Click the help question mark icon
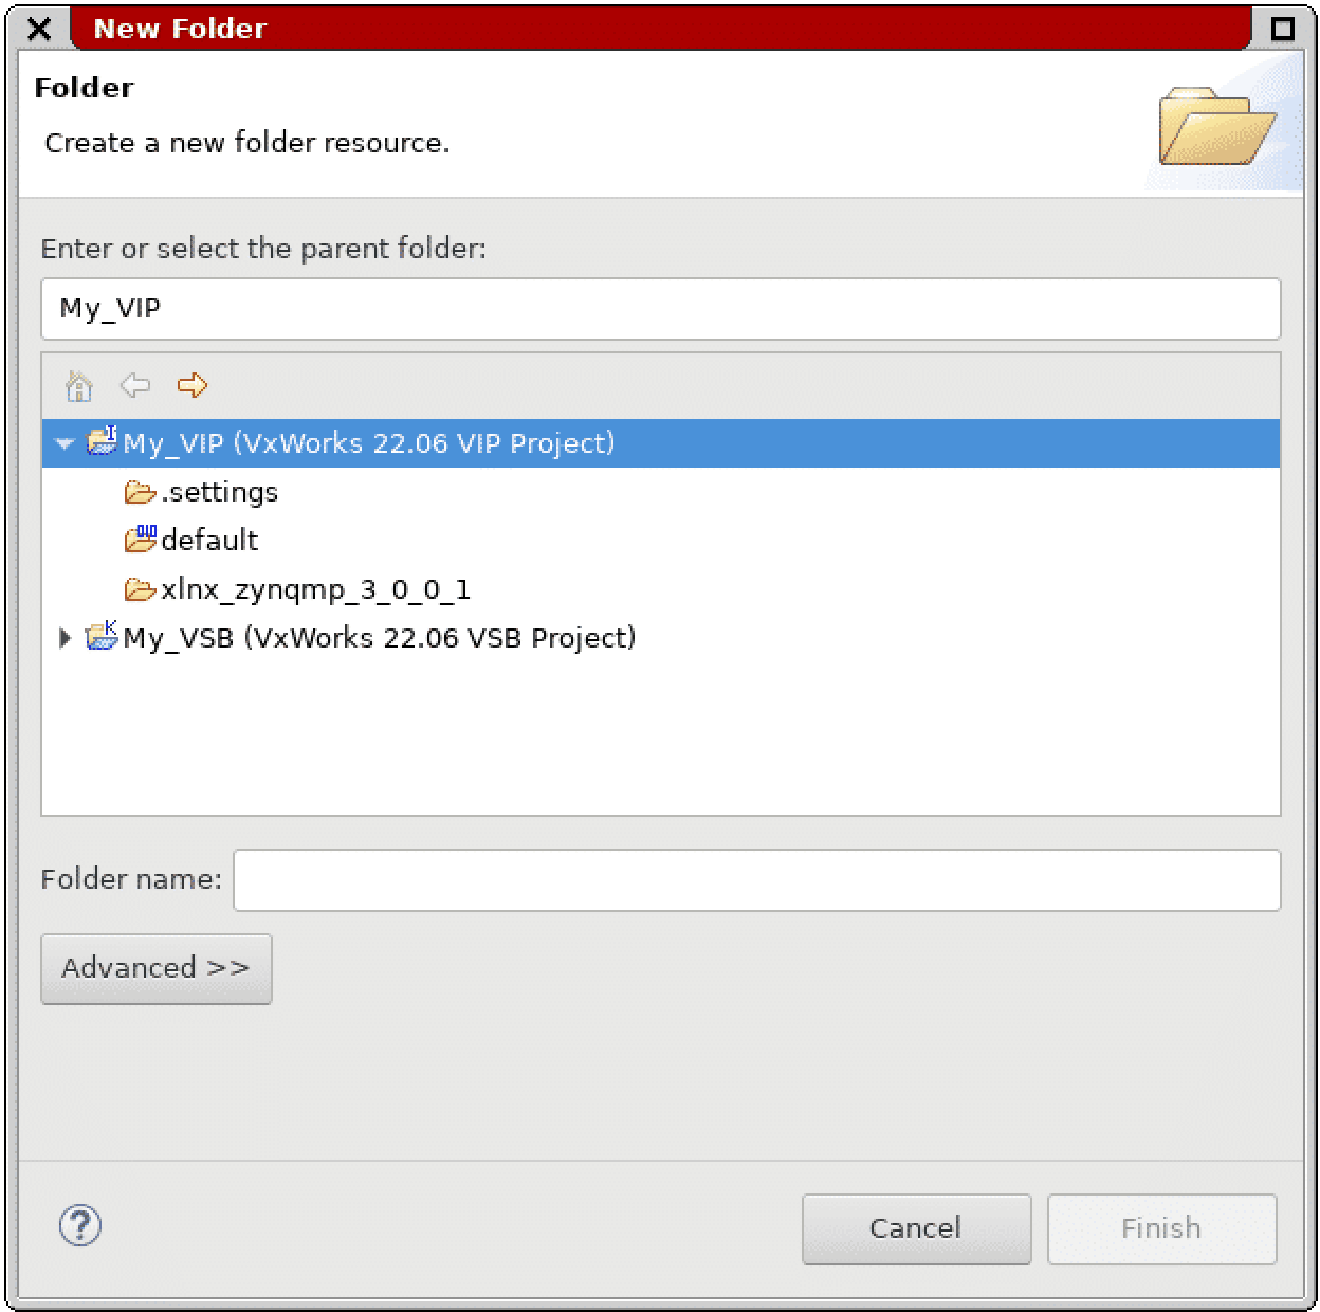The image size is (1320, 1312). pyautogui.click(x=81, y=1226)
